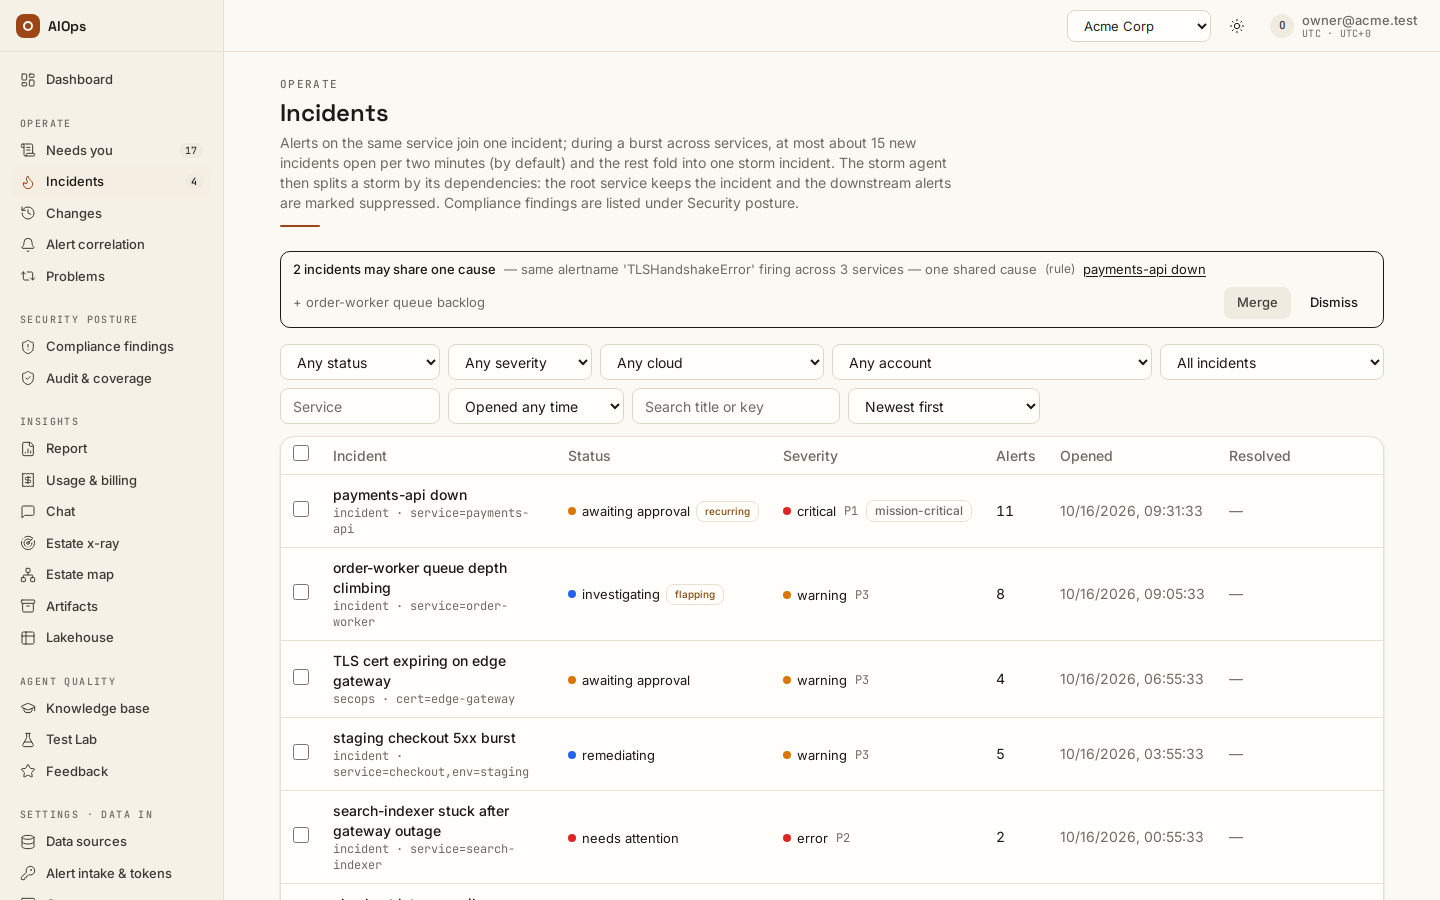Click the AIOps logo icon

click(28, 26)
